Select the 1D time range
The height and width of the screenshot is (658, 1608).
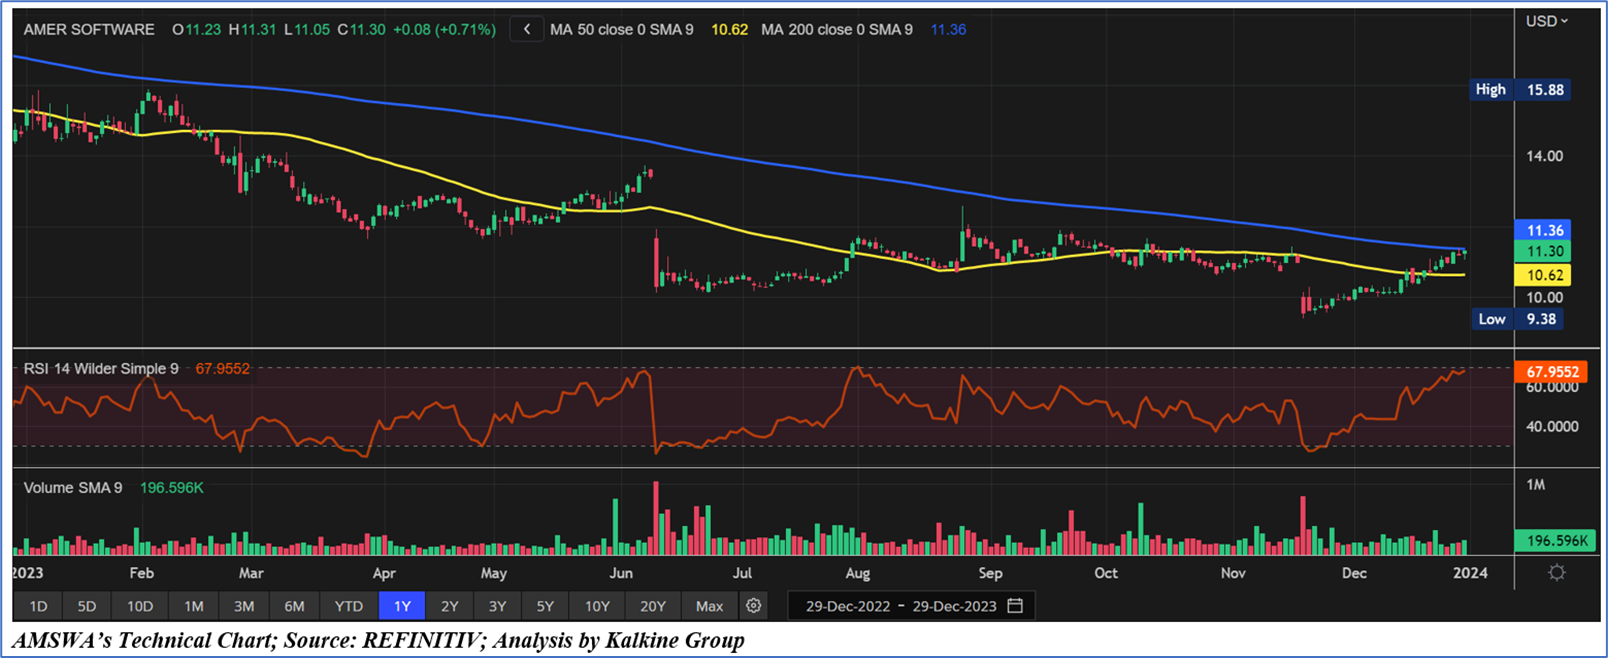tap(38, 606)
